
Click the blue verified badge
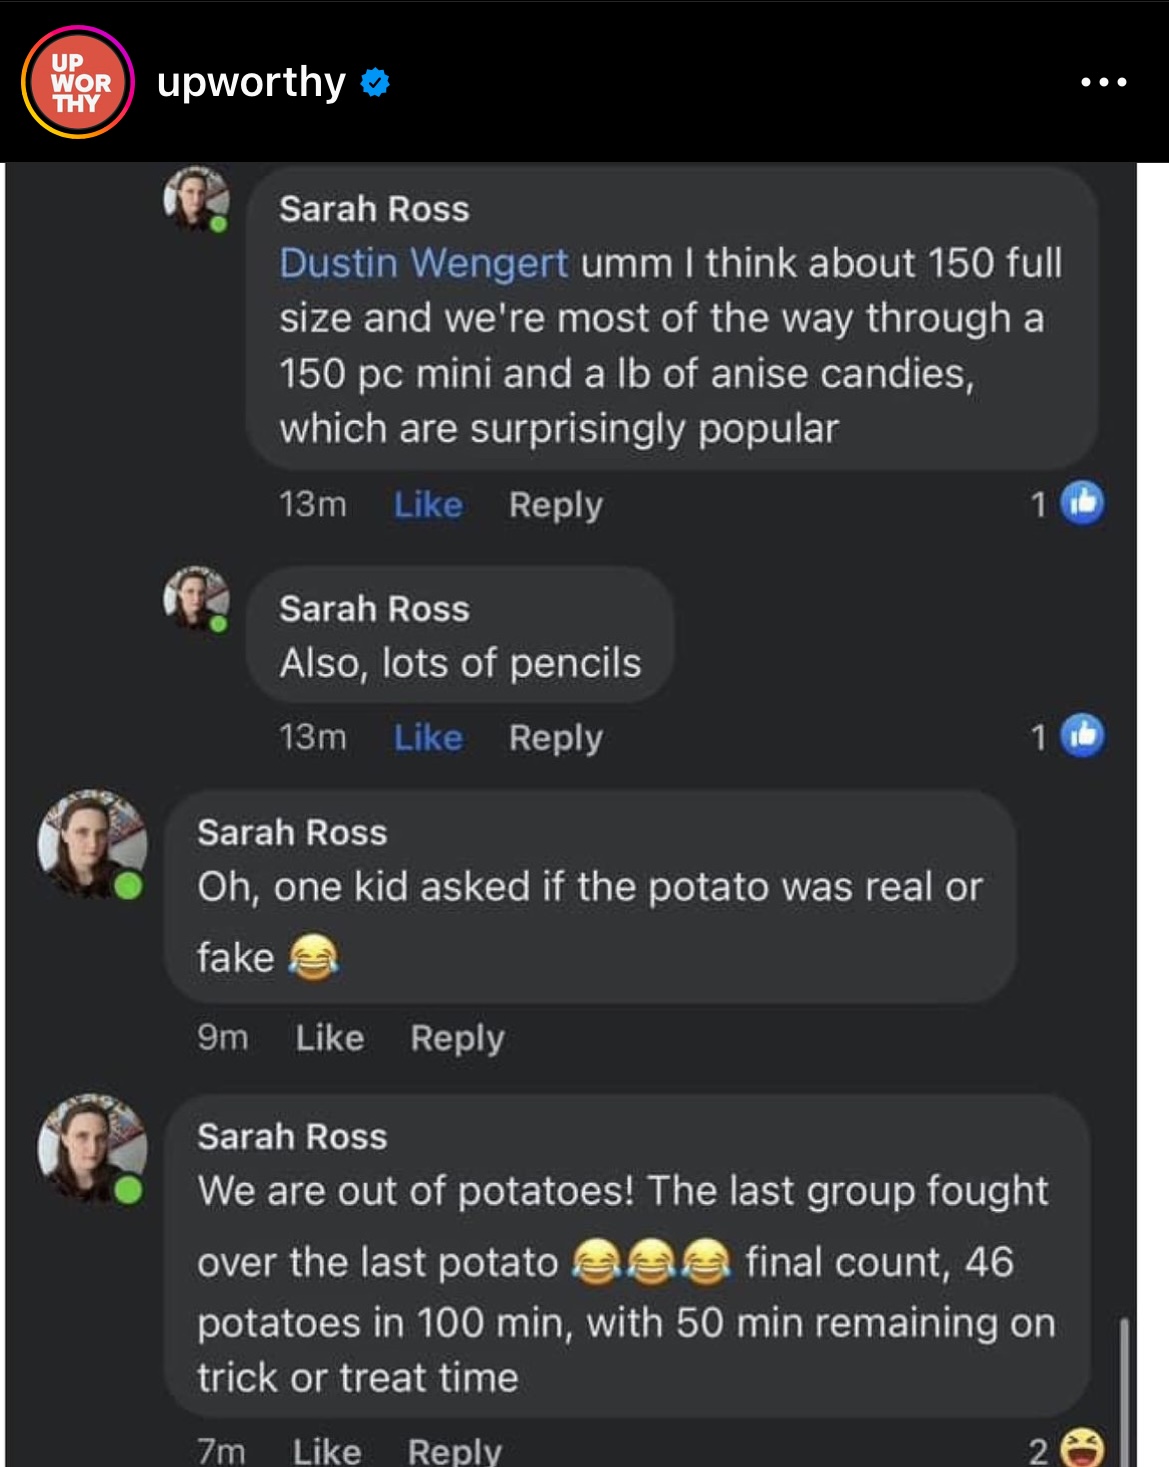374,82
